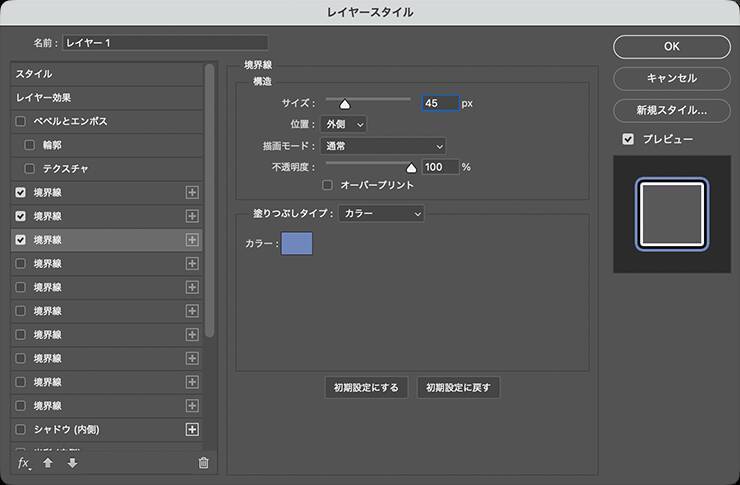Image resolution: width=740 pixels, height=485 pixels.
Task: Uncheck the highlighted 境界線 effect checkbox
Action: [x=20, y=240]
